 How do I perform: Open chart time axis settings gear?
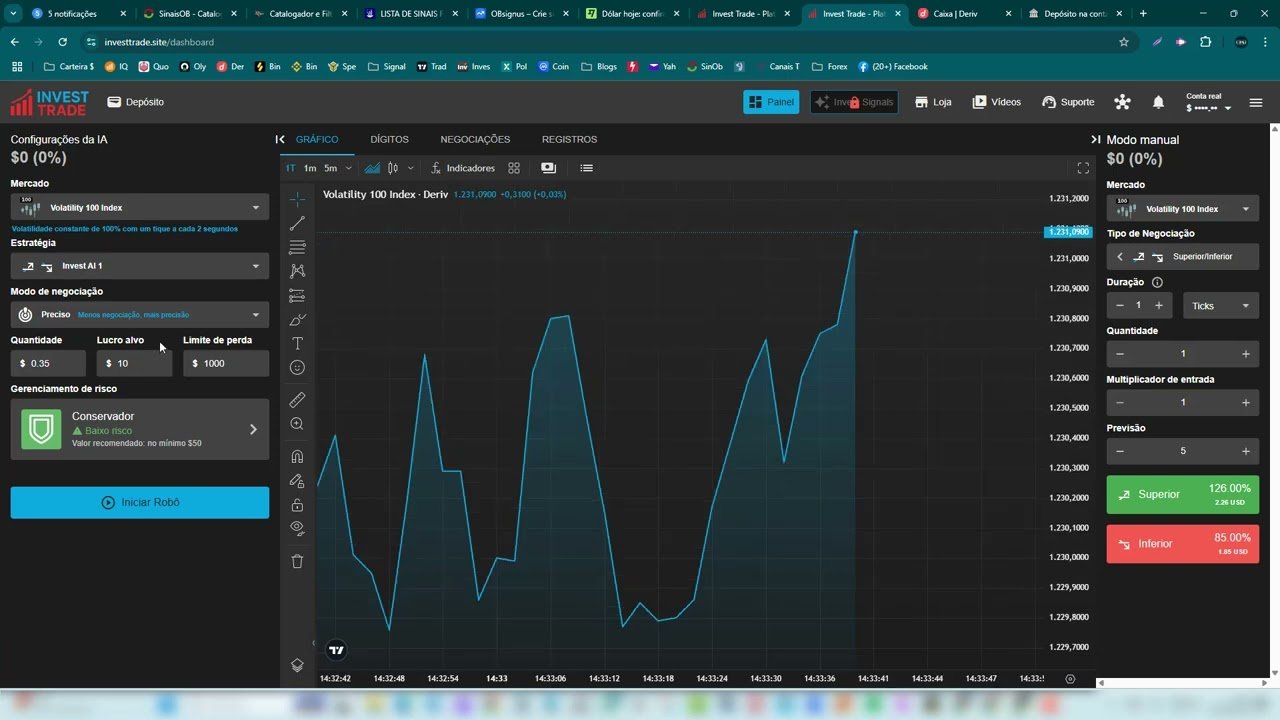pos(1070,678)
